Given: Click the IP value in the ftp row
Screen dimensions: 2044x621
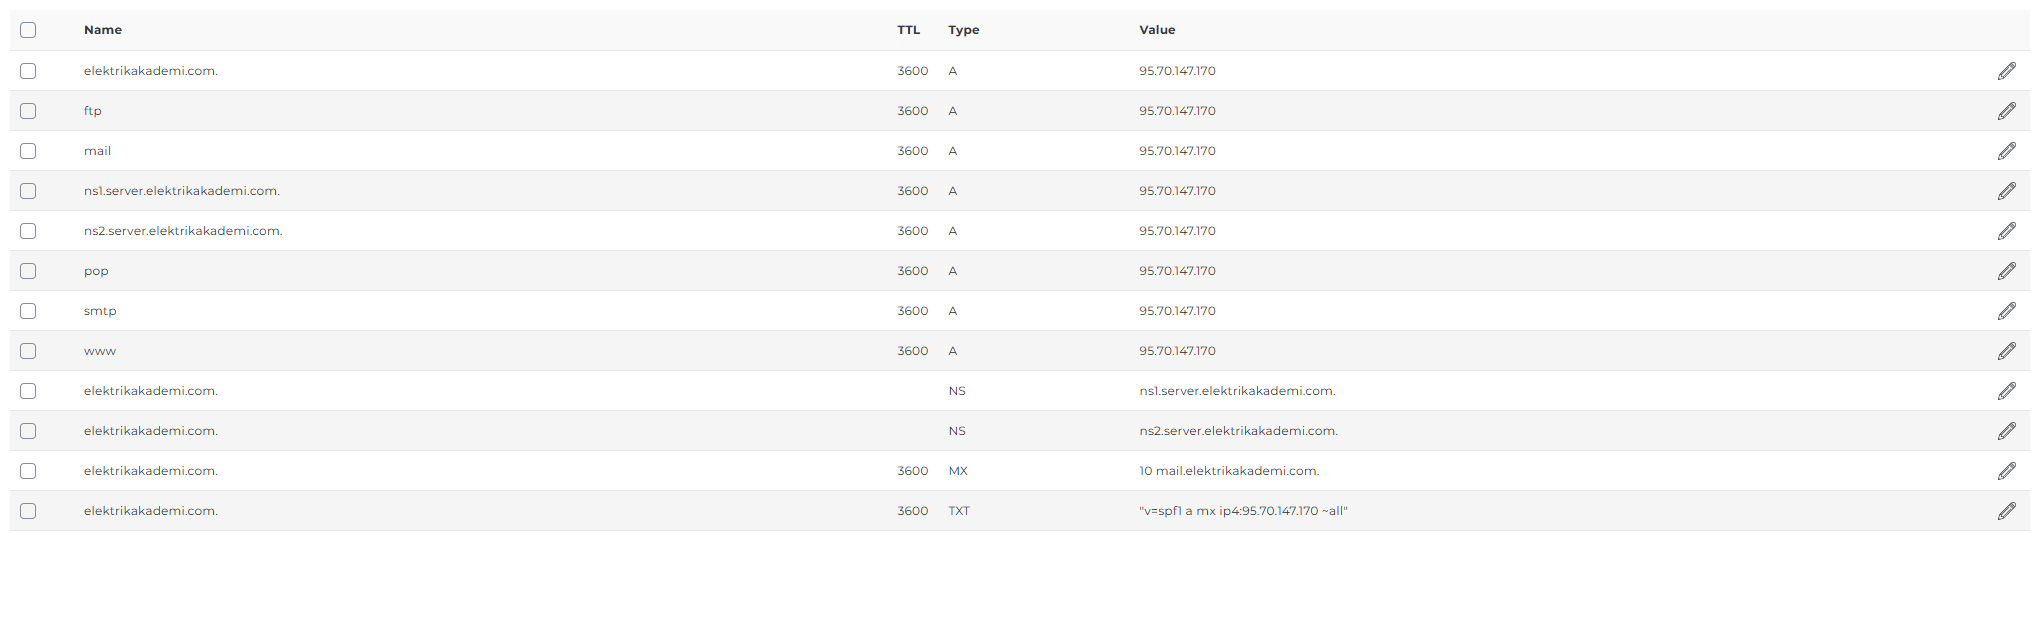Looking at the screenshot, I should pos(1177,111).
